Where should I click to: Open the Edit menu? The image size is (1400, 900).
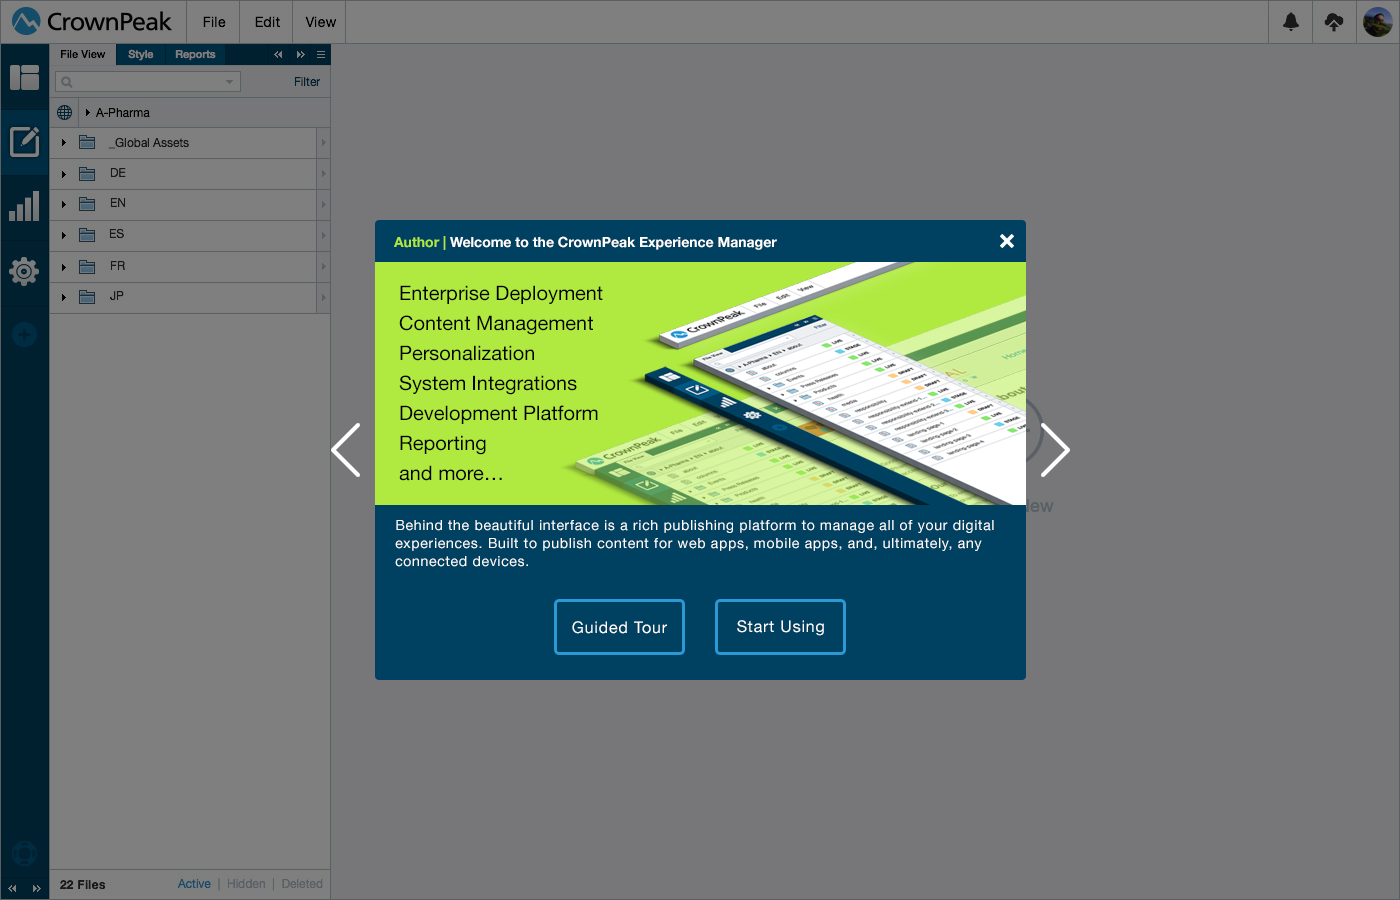(x=267, y=22)
